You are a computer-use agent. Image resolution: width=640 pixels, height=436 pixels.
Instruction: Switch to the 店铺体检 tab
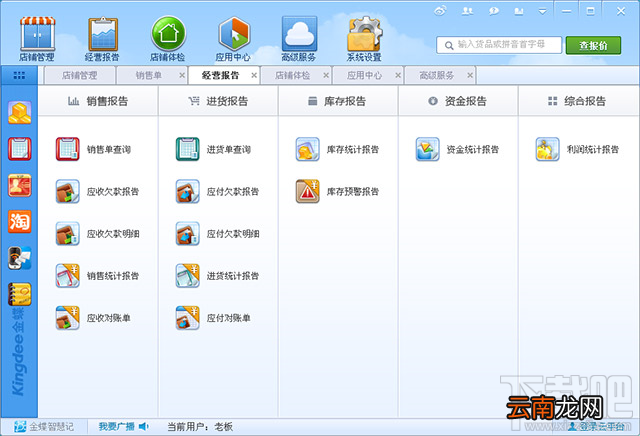pyautogui.click(x=292, y=76)
